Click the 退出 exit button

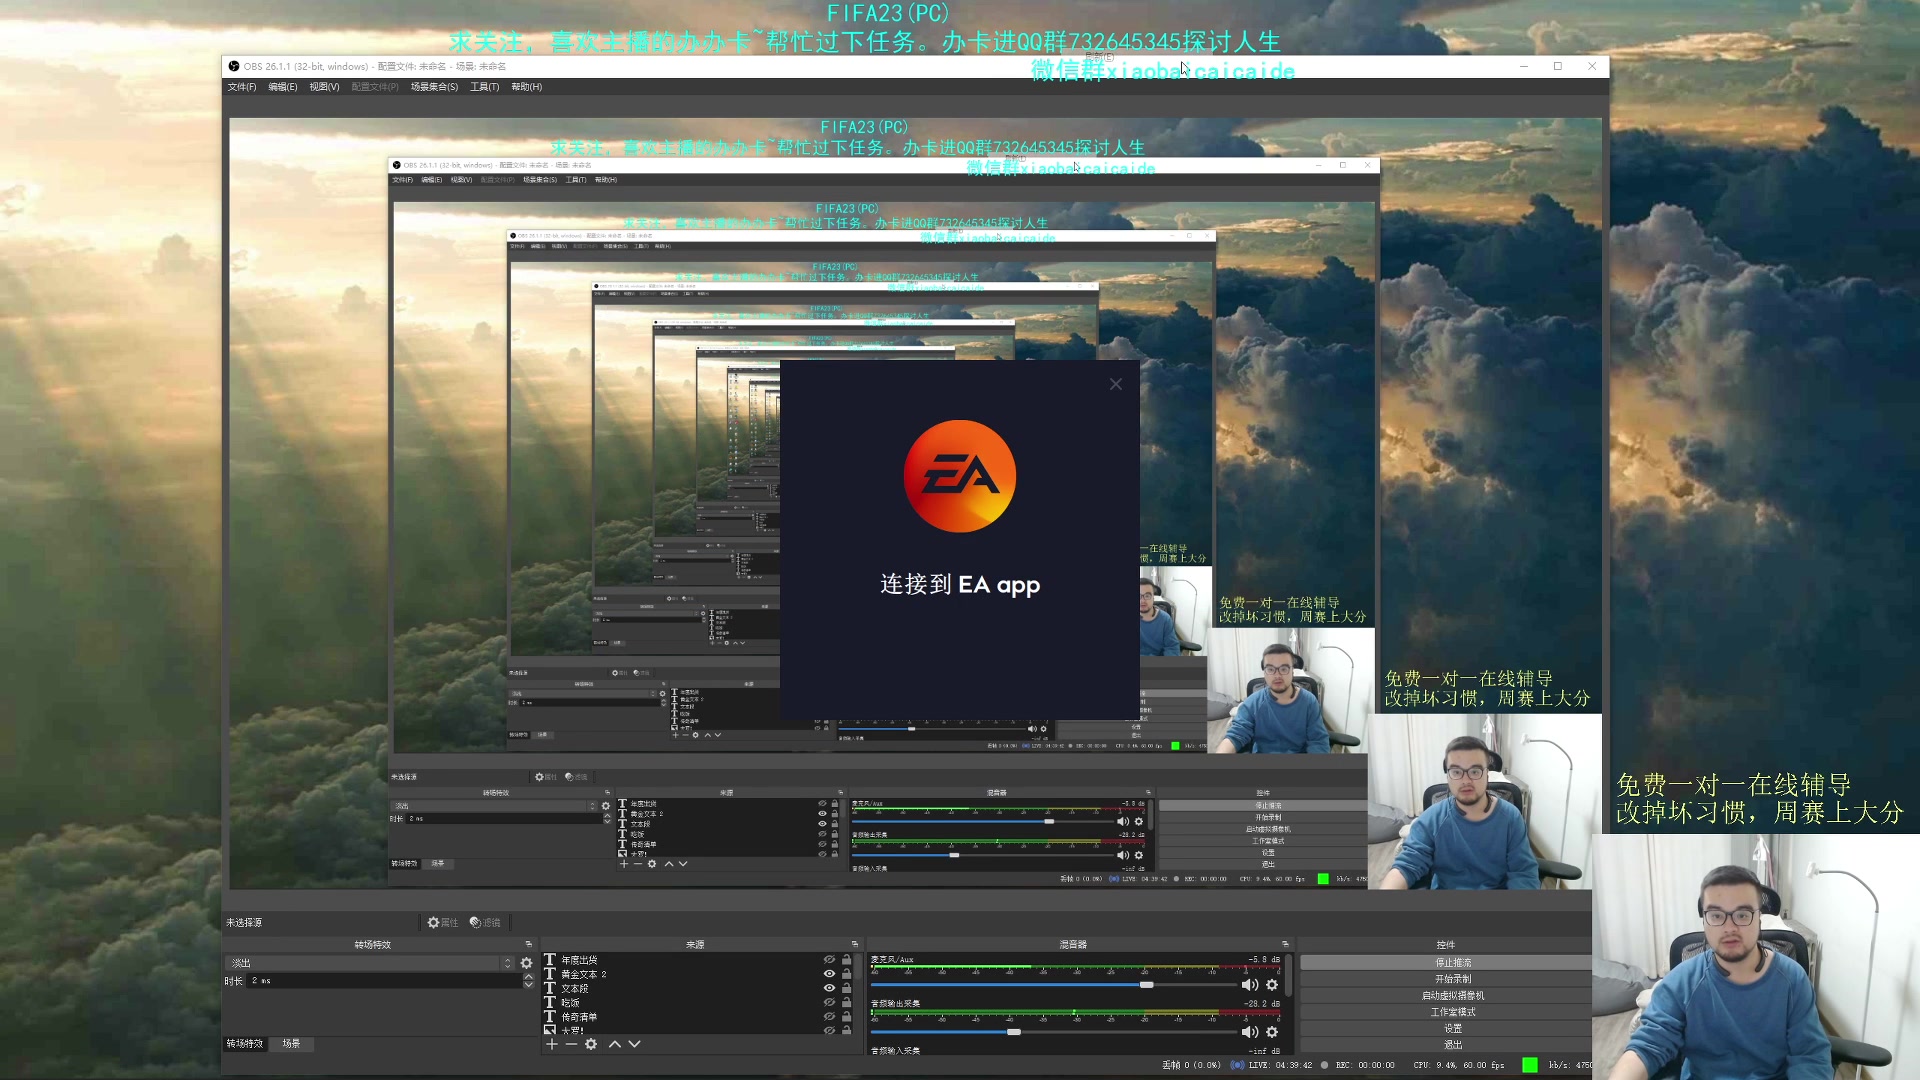click(1446, 1045)
